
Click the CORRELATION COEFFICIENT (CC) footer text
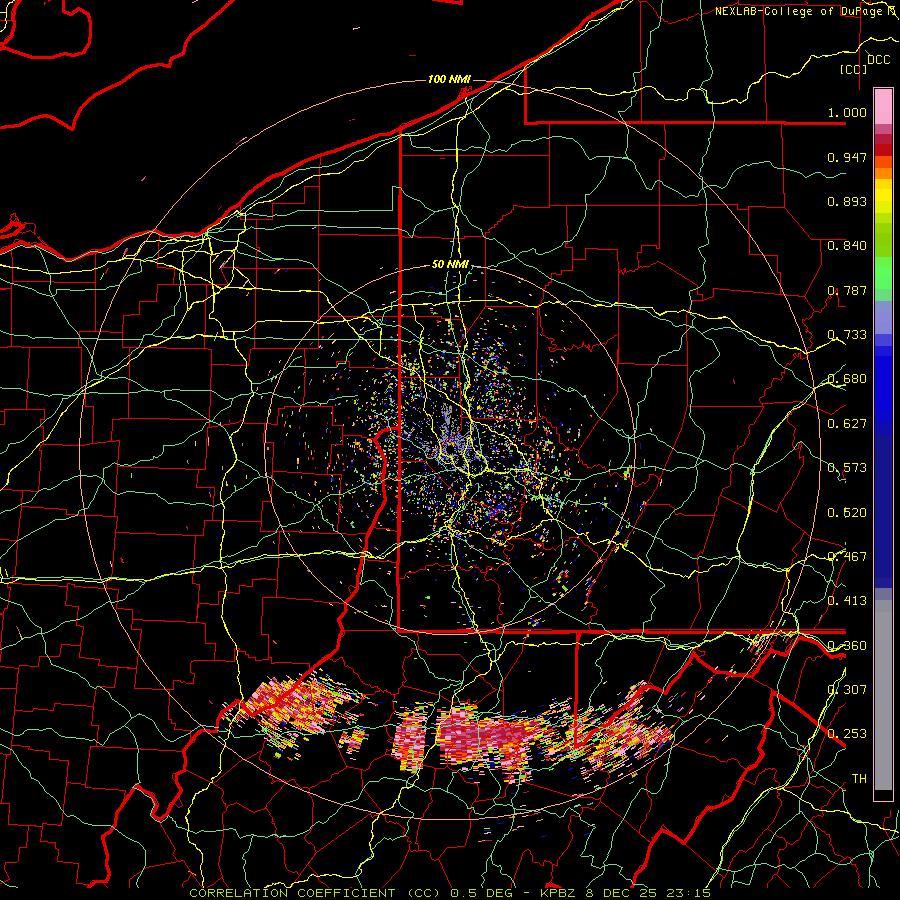pos(316,893)
